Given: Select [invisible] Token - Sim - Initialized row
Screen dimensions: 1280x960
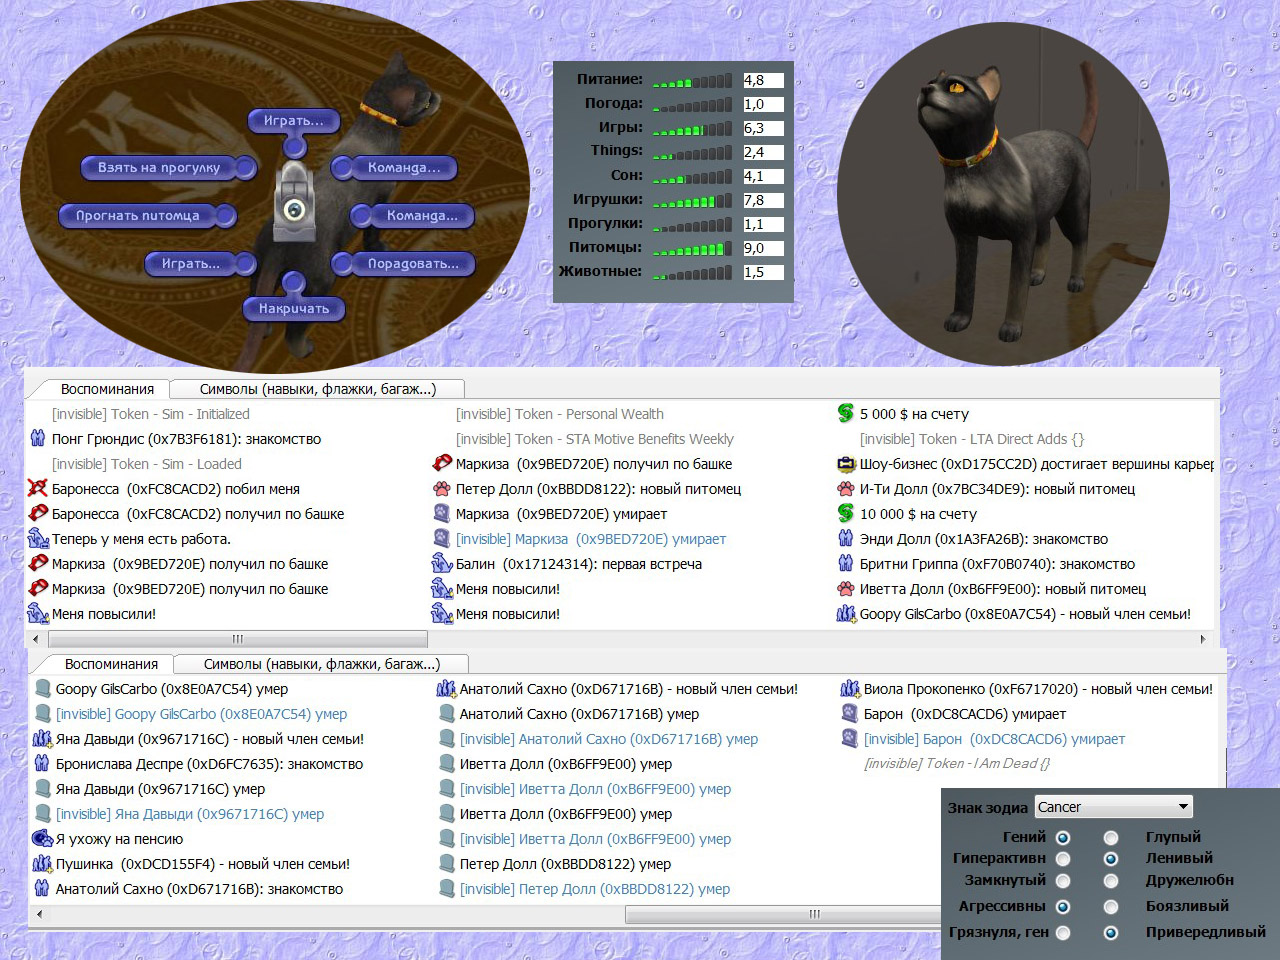Looking at the screenshot, I should coord(150,414).
